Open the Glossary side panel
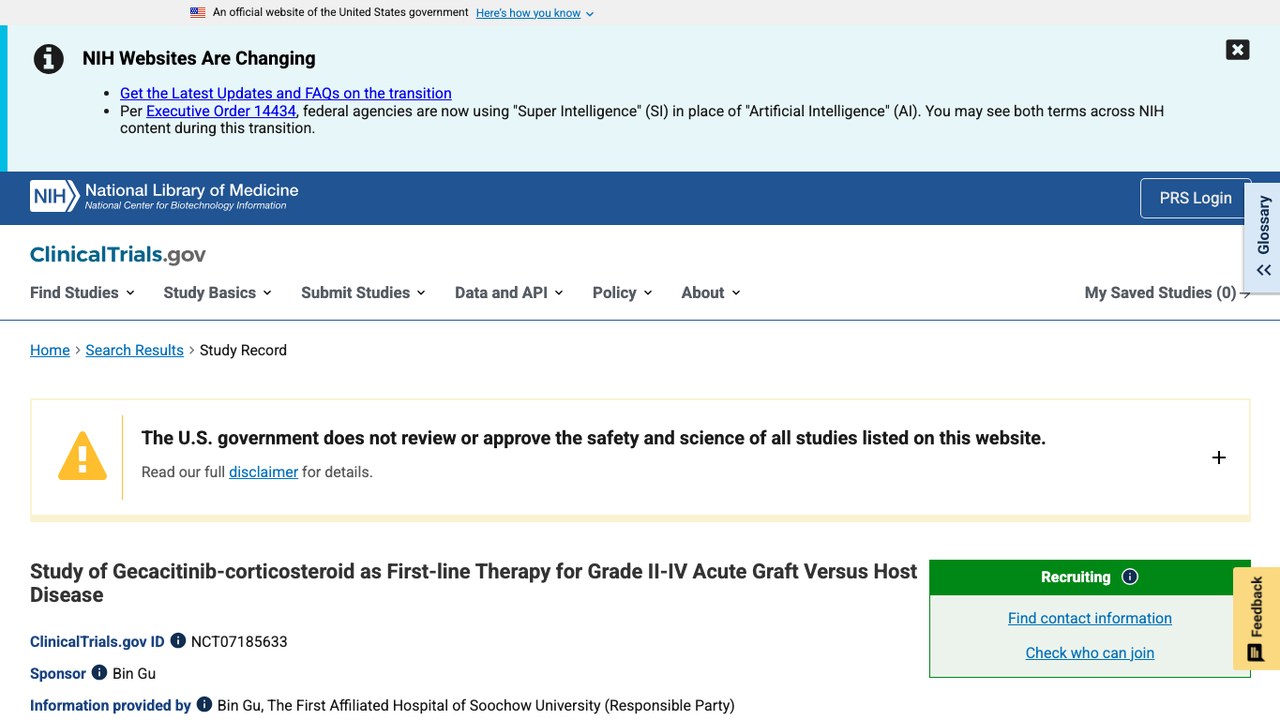Viewport: 1280px width, 720px height. click(1263, 237)
